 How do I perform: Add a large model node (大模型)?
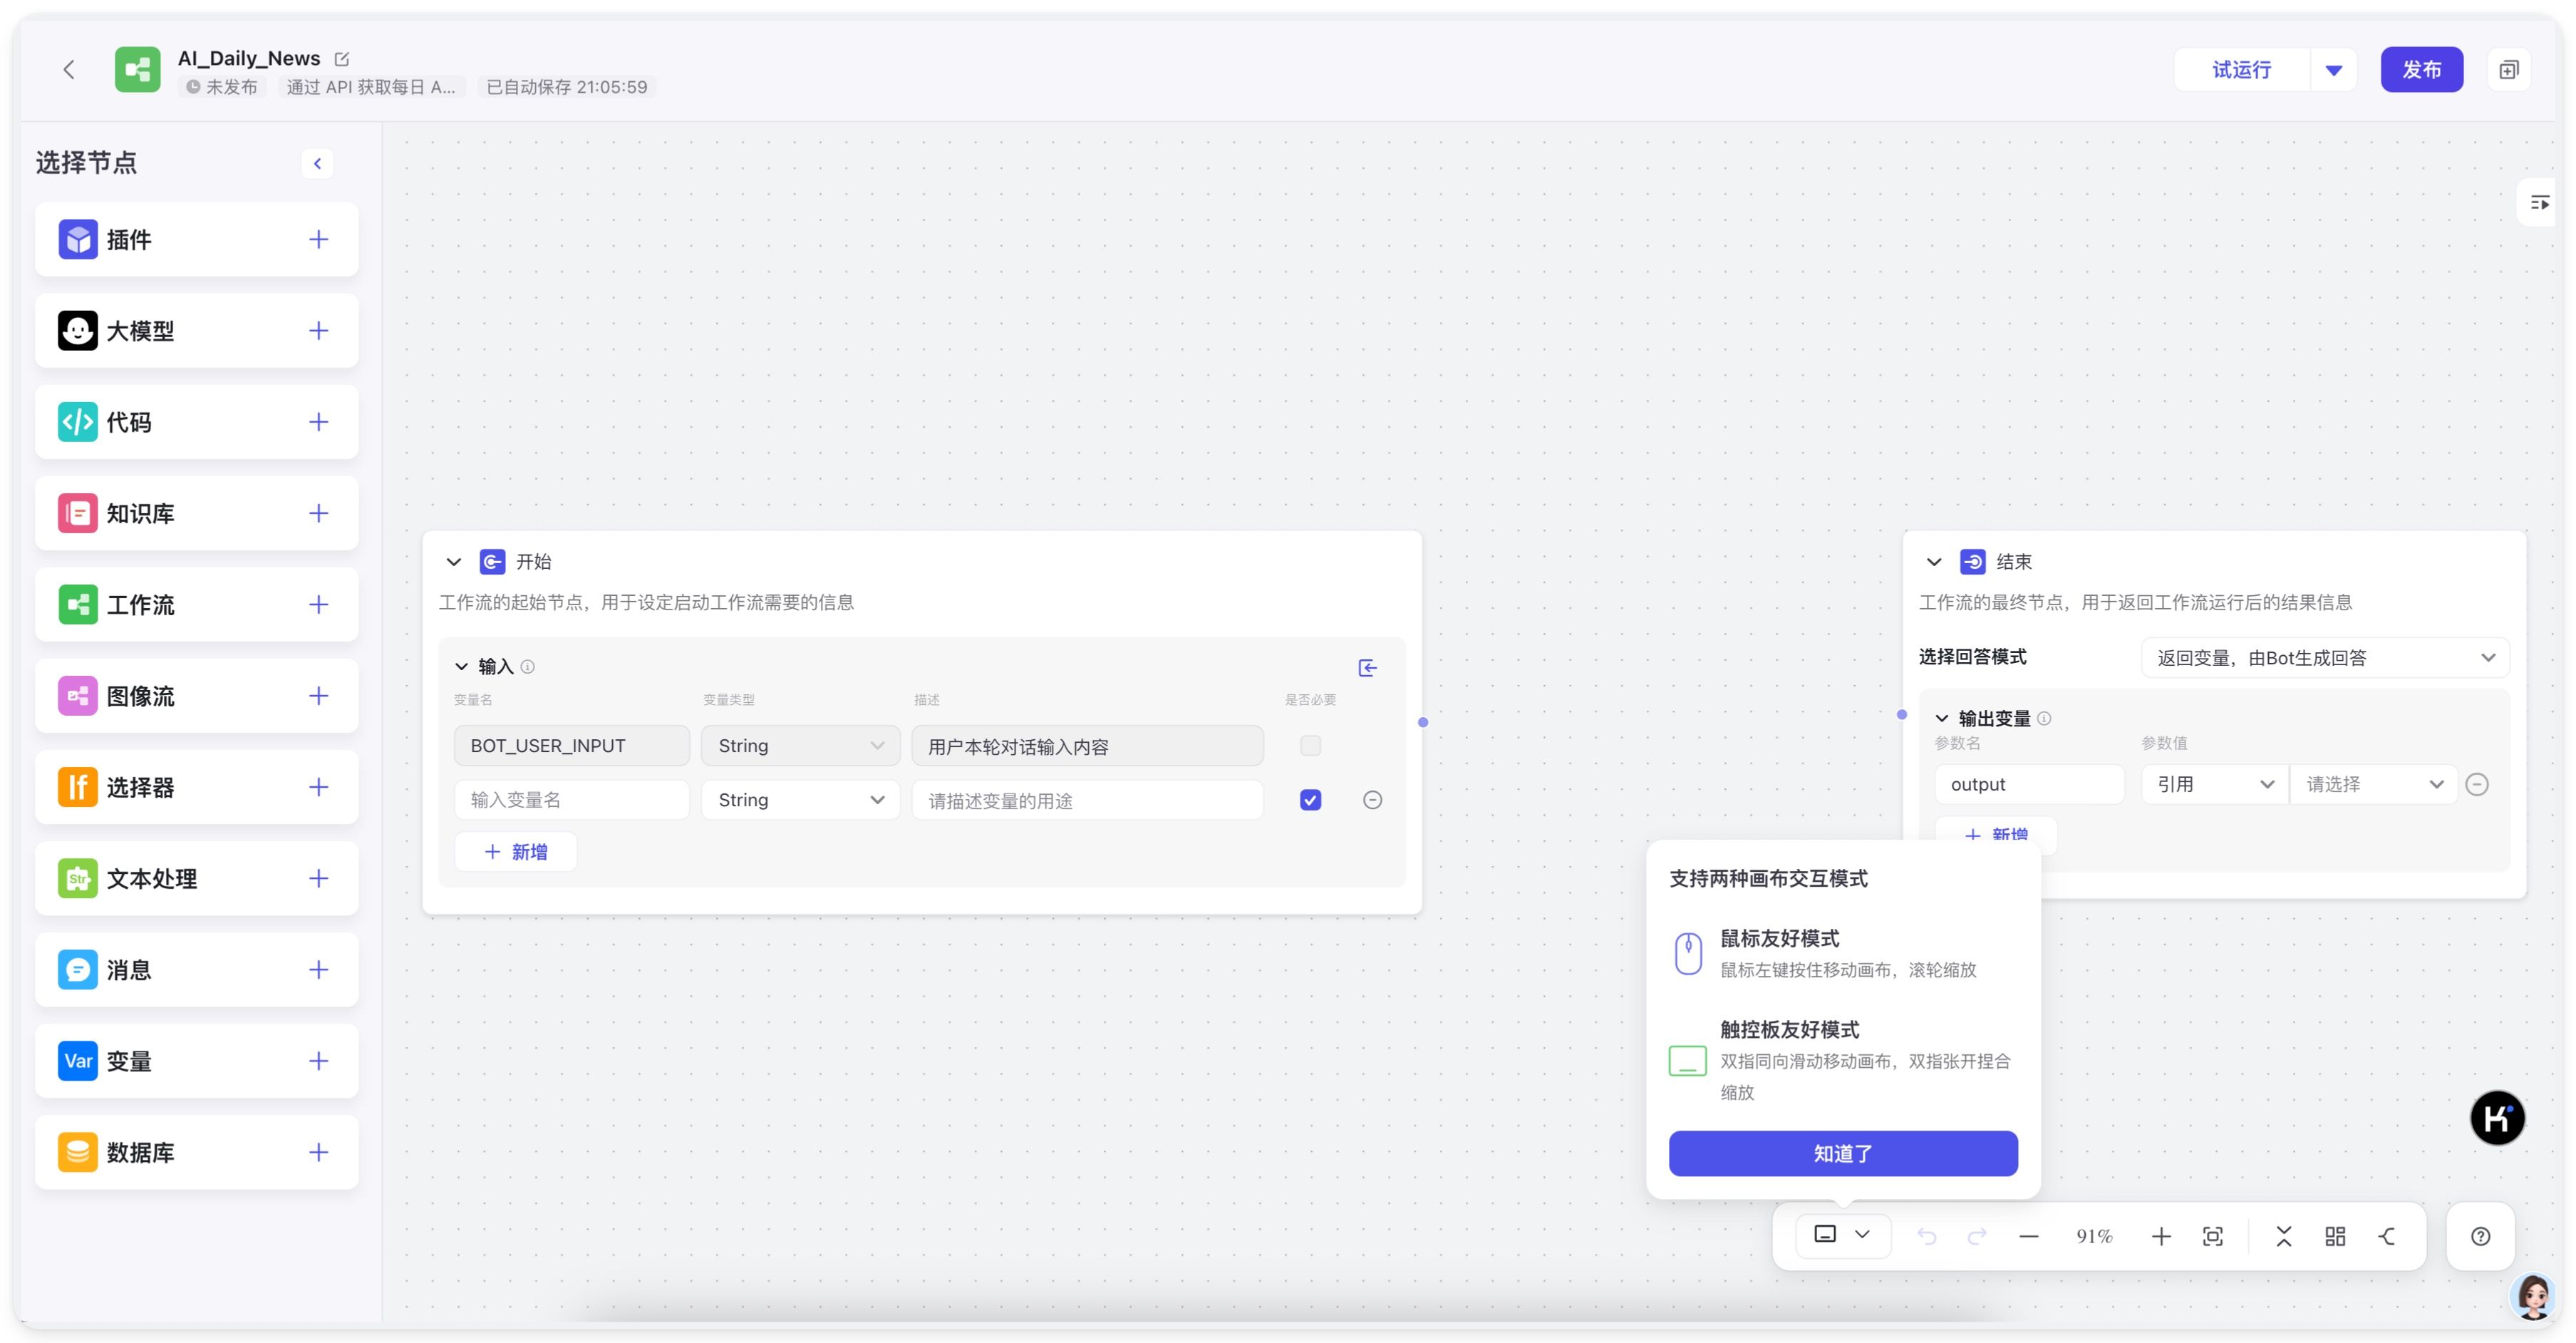click(318, 330)
